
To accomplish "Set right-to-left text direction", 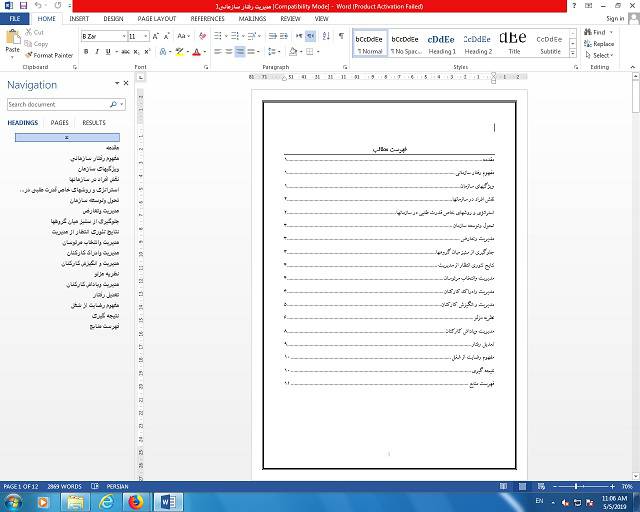I will [x=310, y=36].
